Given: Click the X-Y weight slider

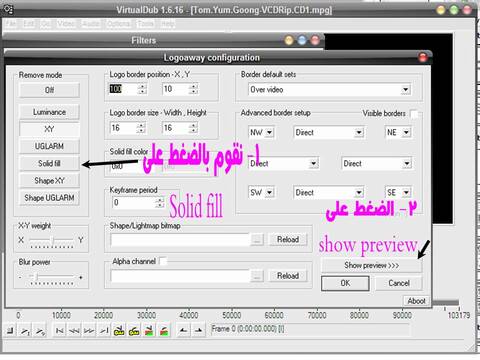Looking at the screenshot, I should click(x=52, y=240).
